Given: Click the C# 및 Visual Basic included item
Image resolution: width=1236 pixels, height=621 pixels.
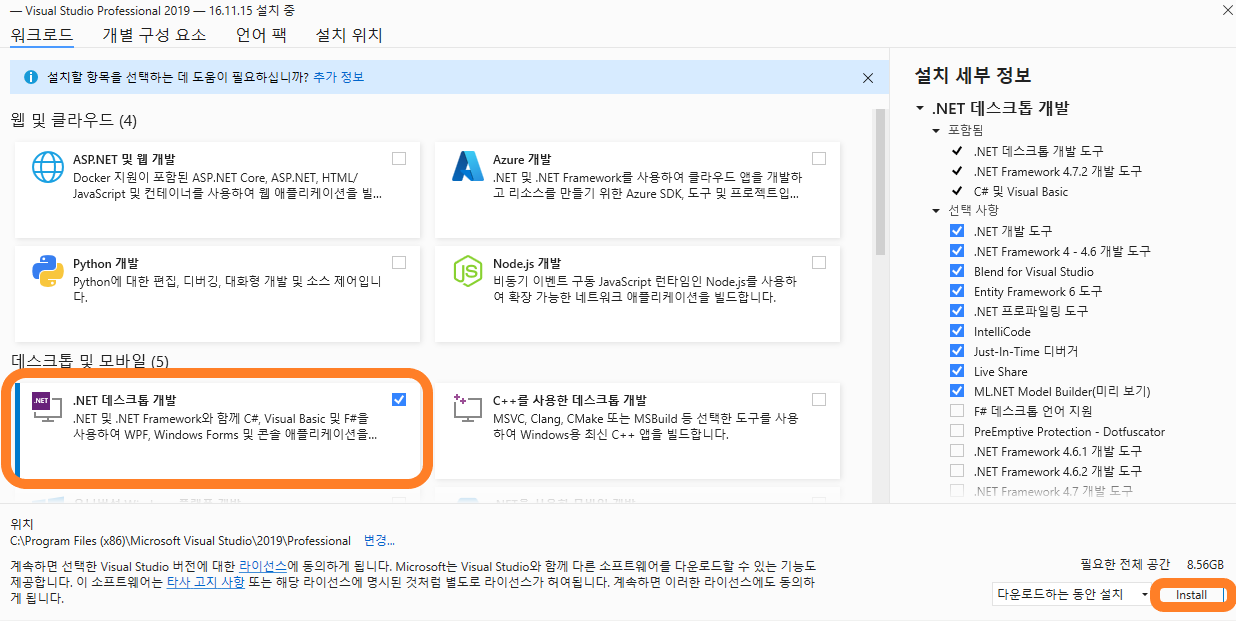Looking at the screenshot, I should point(1021,191).
